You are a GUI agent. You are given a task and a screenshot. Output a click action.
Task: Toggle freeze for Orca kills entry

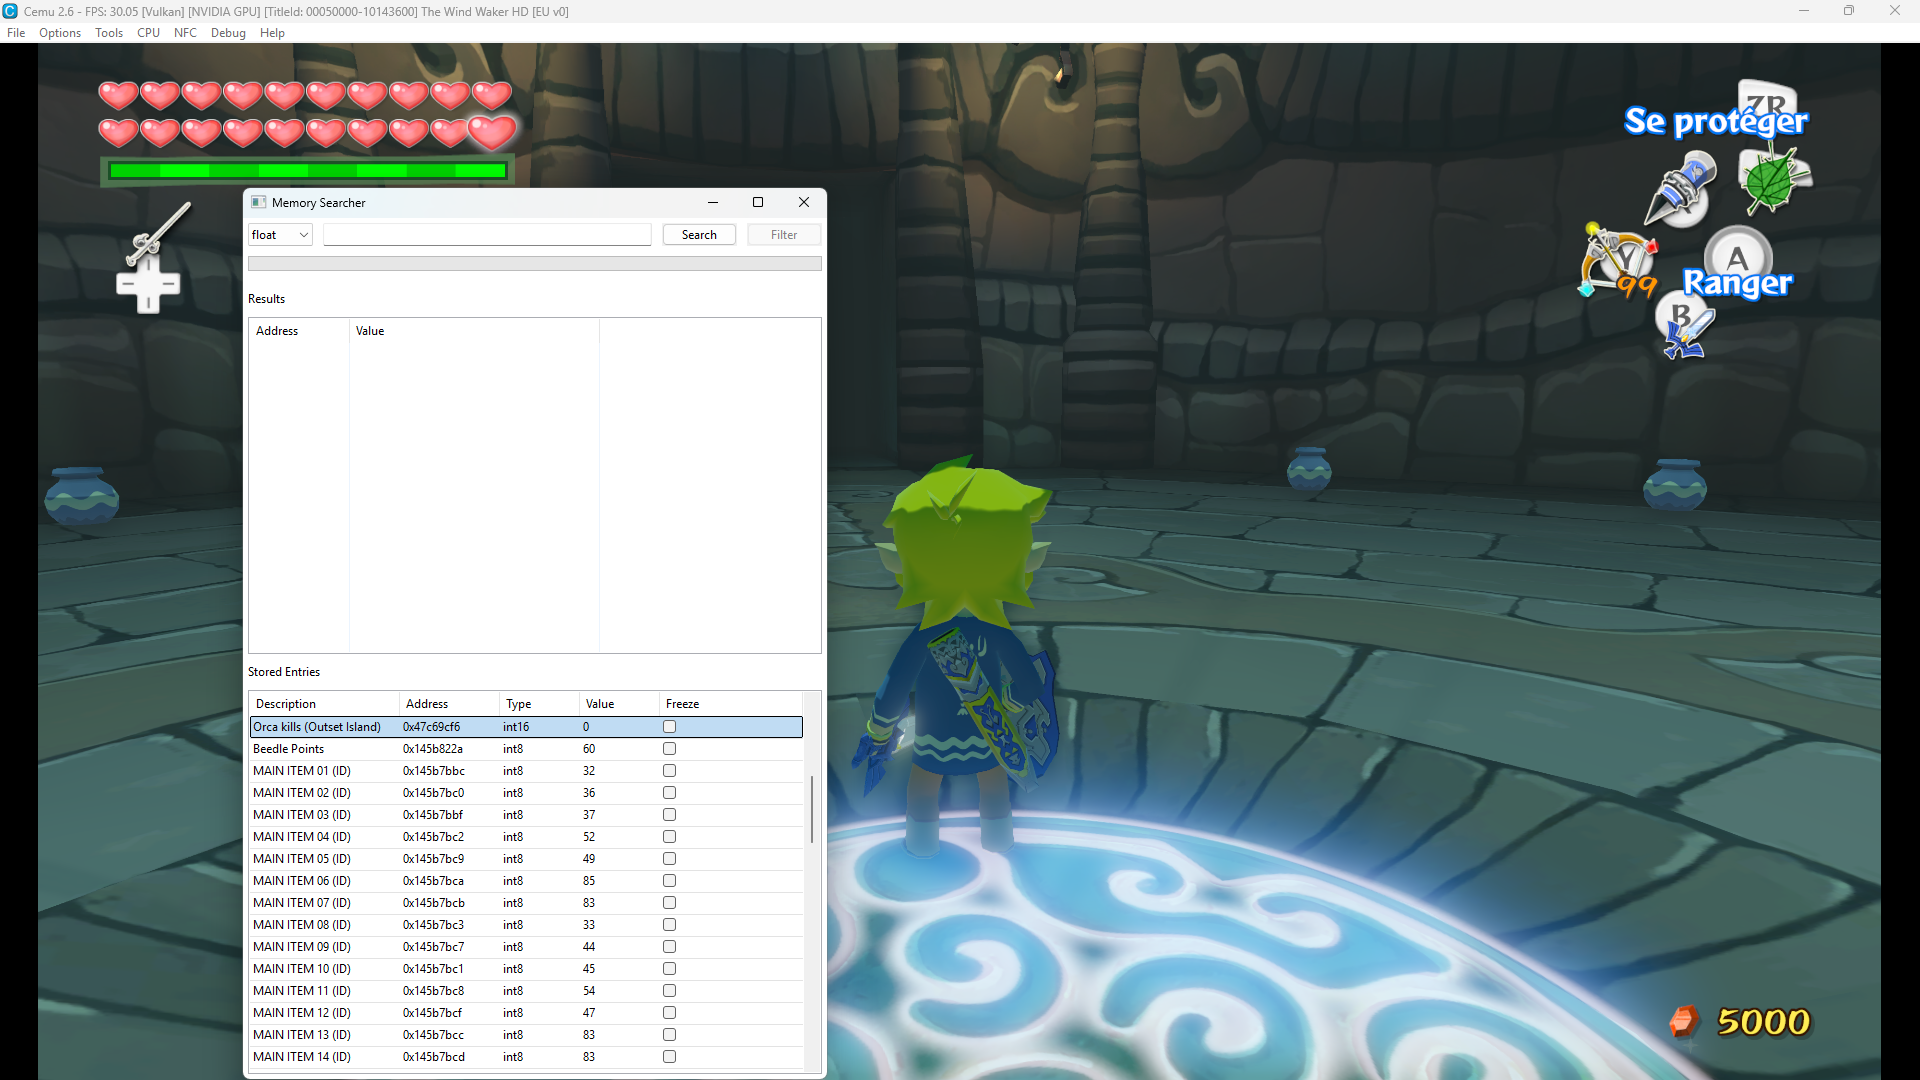(x=669, y=727)
